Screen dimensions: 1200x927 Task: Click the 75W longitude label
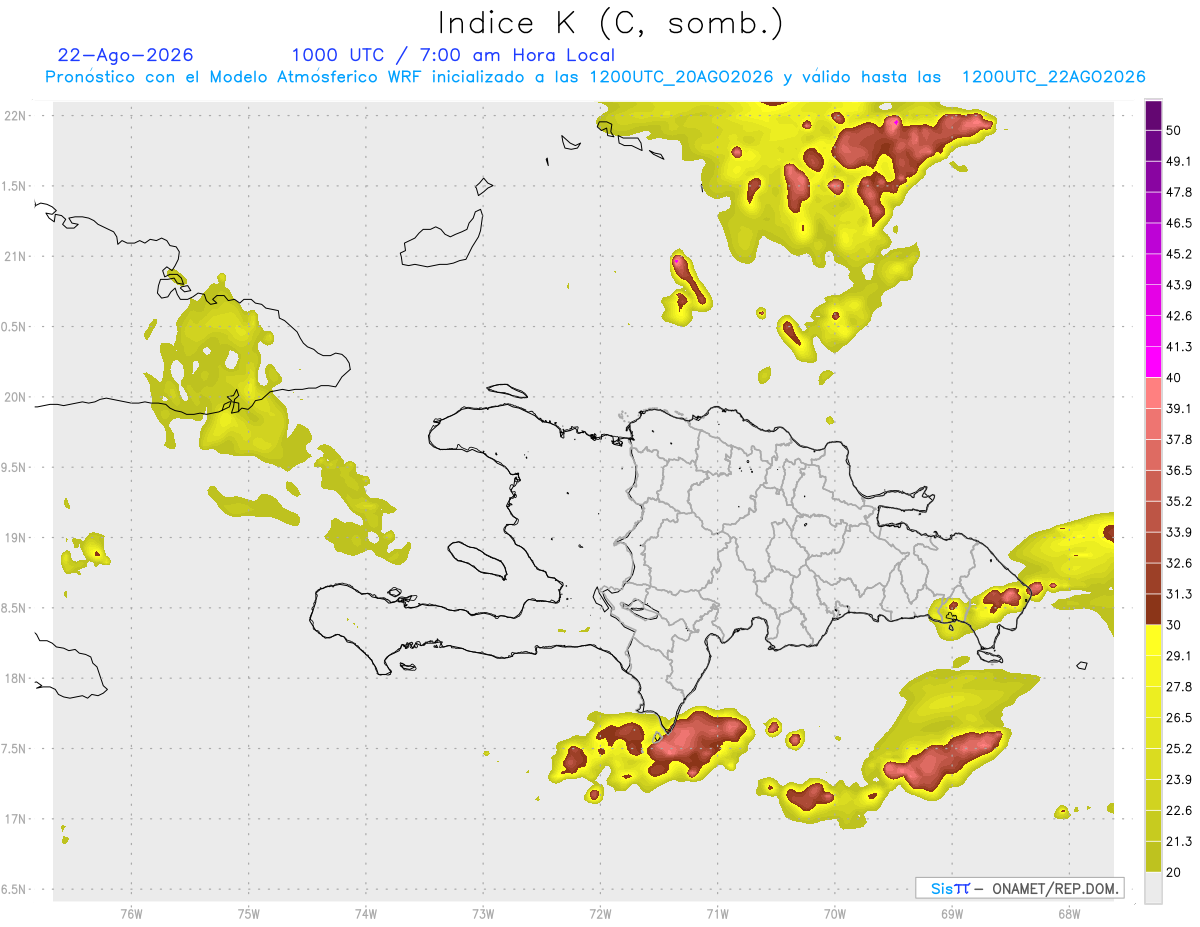tap(248, 913)
